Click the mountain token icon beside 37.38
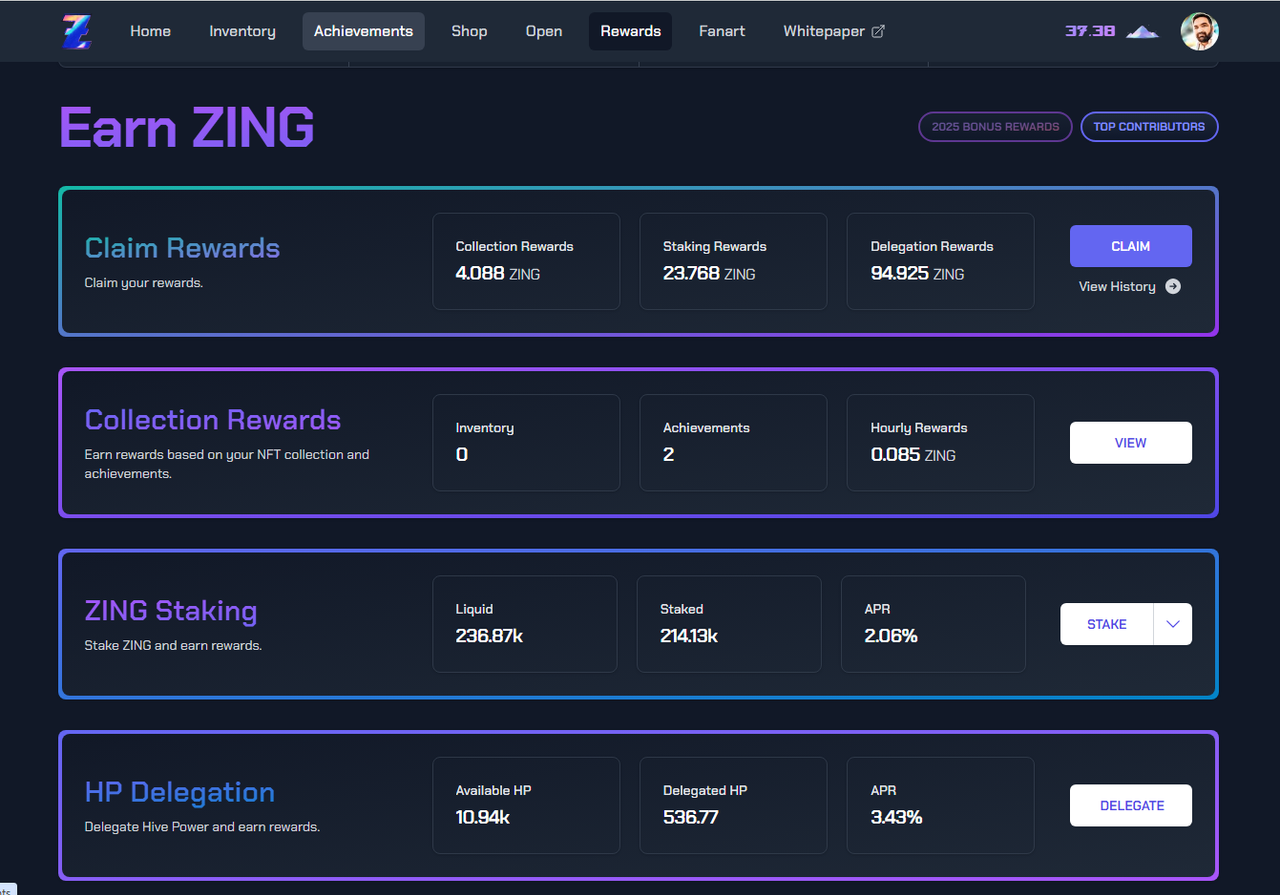 1143,31
